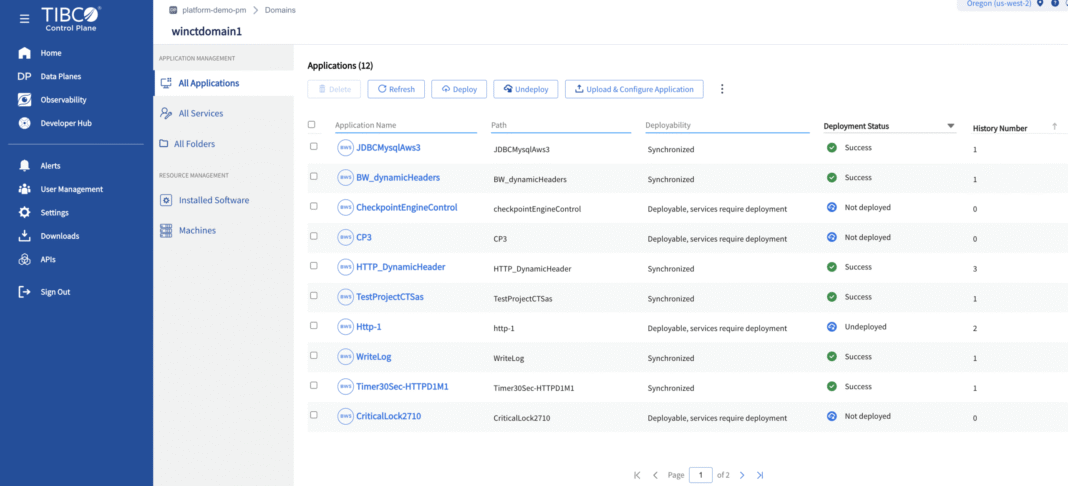Click the Alerts bell icon
This screenshot has width=1068, height=486.
click(x=25, y=165)
